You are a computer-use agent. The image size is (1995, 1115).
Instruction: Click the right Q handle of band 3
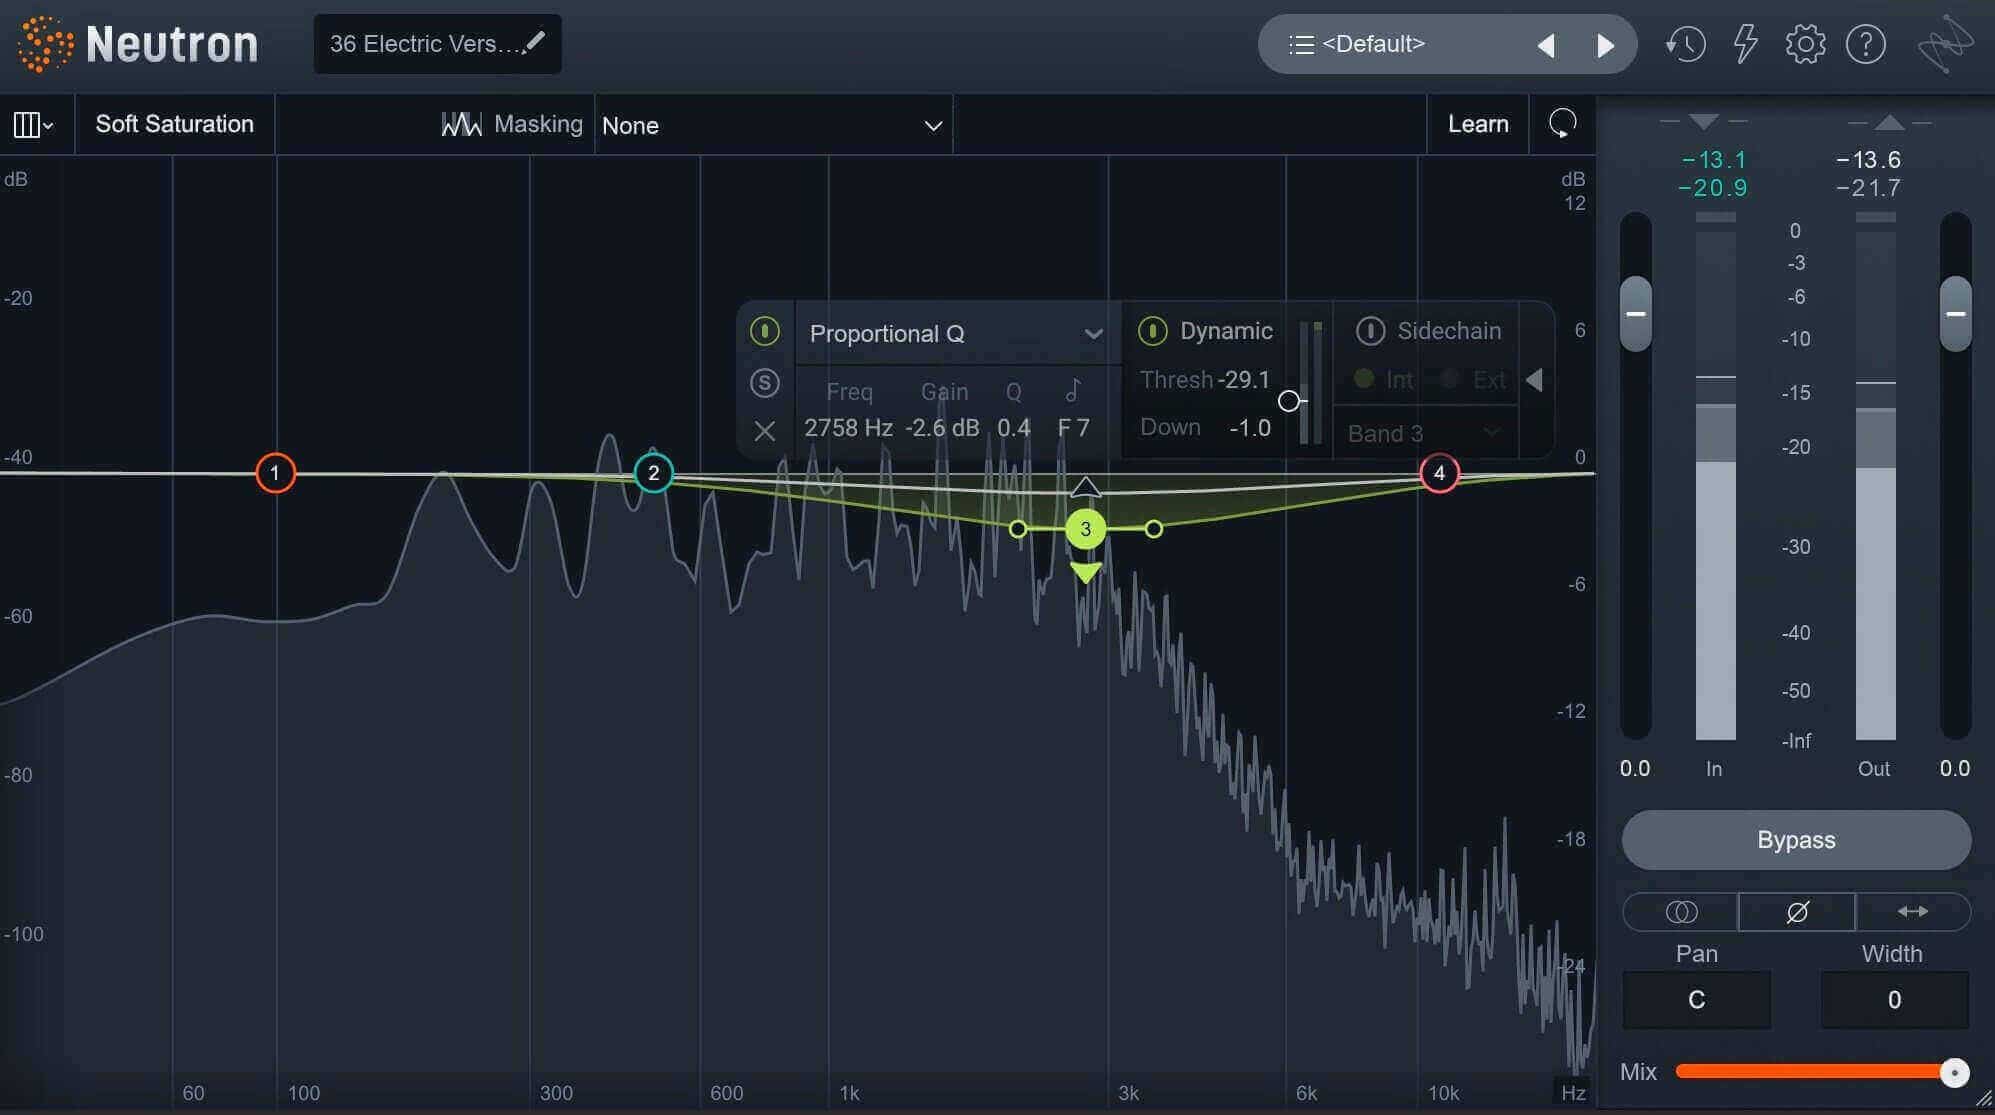pyautogui.click(x=1154, y=529)
